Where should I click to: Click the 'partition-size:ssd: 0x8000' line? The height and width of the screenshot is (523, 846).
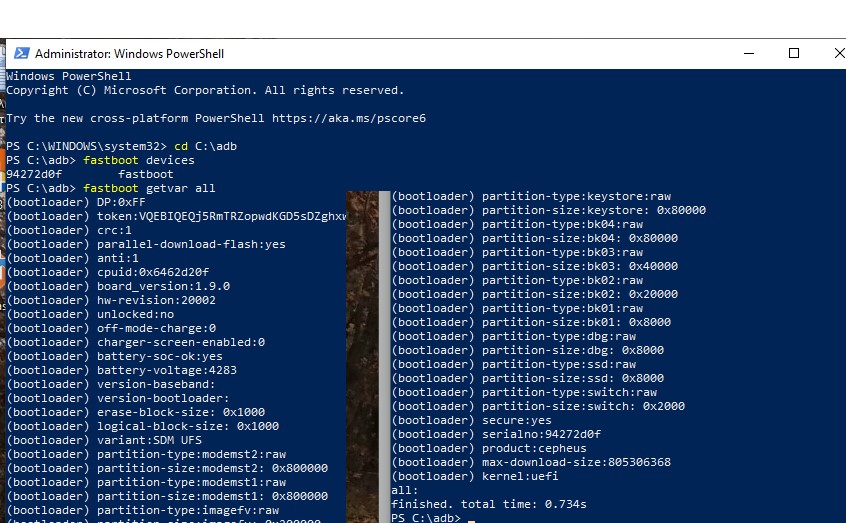(528, 379)
